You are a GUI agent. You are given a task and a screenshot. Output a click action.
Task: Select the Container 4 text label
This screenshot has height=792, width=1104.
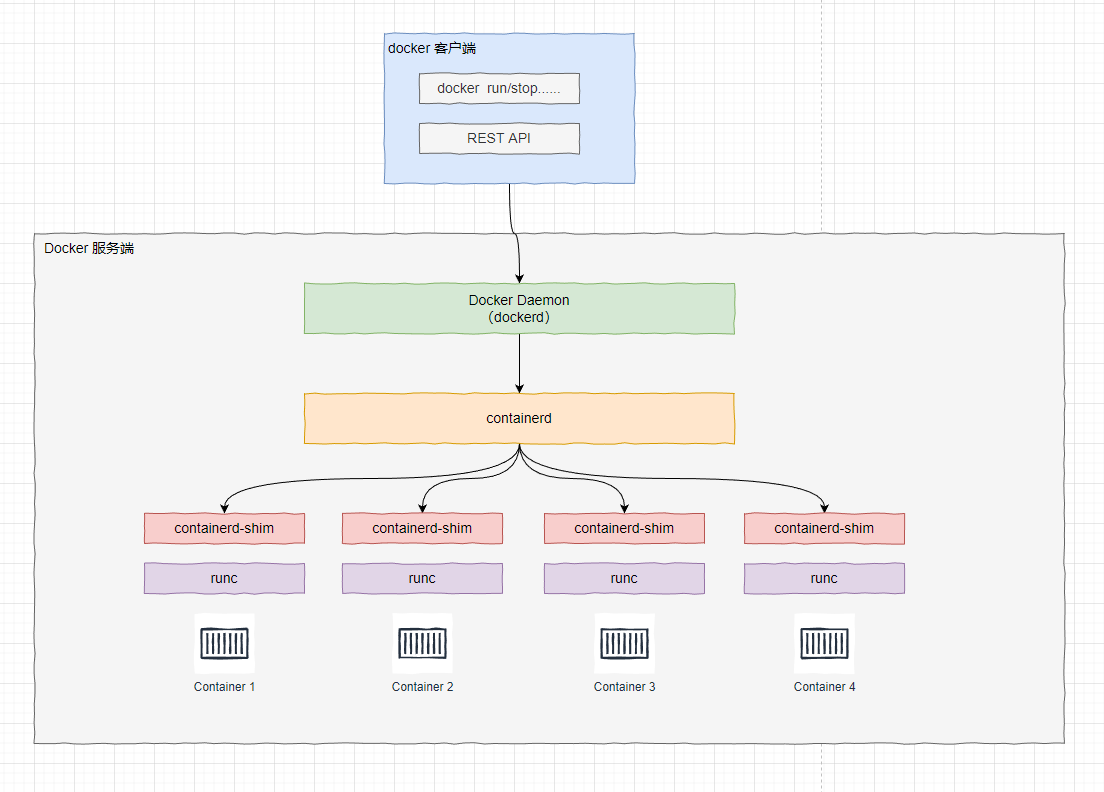(824, 686)
